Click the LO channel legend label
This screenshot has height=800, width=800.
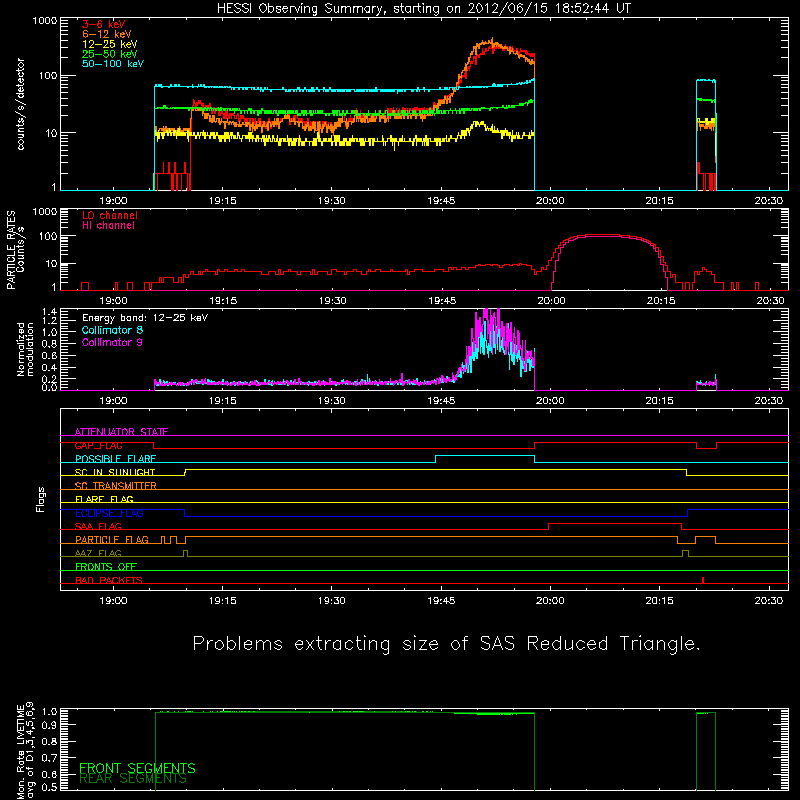point(110,215)
